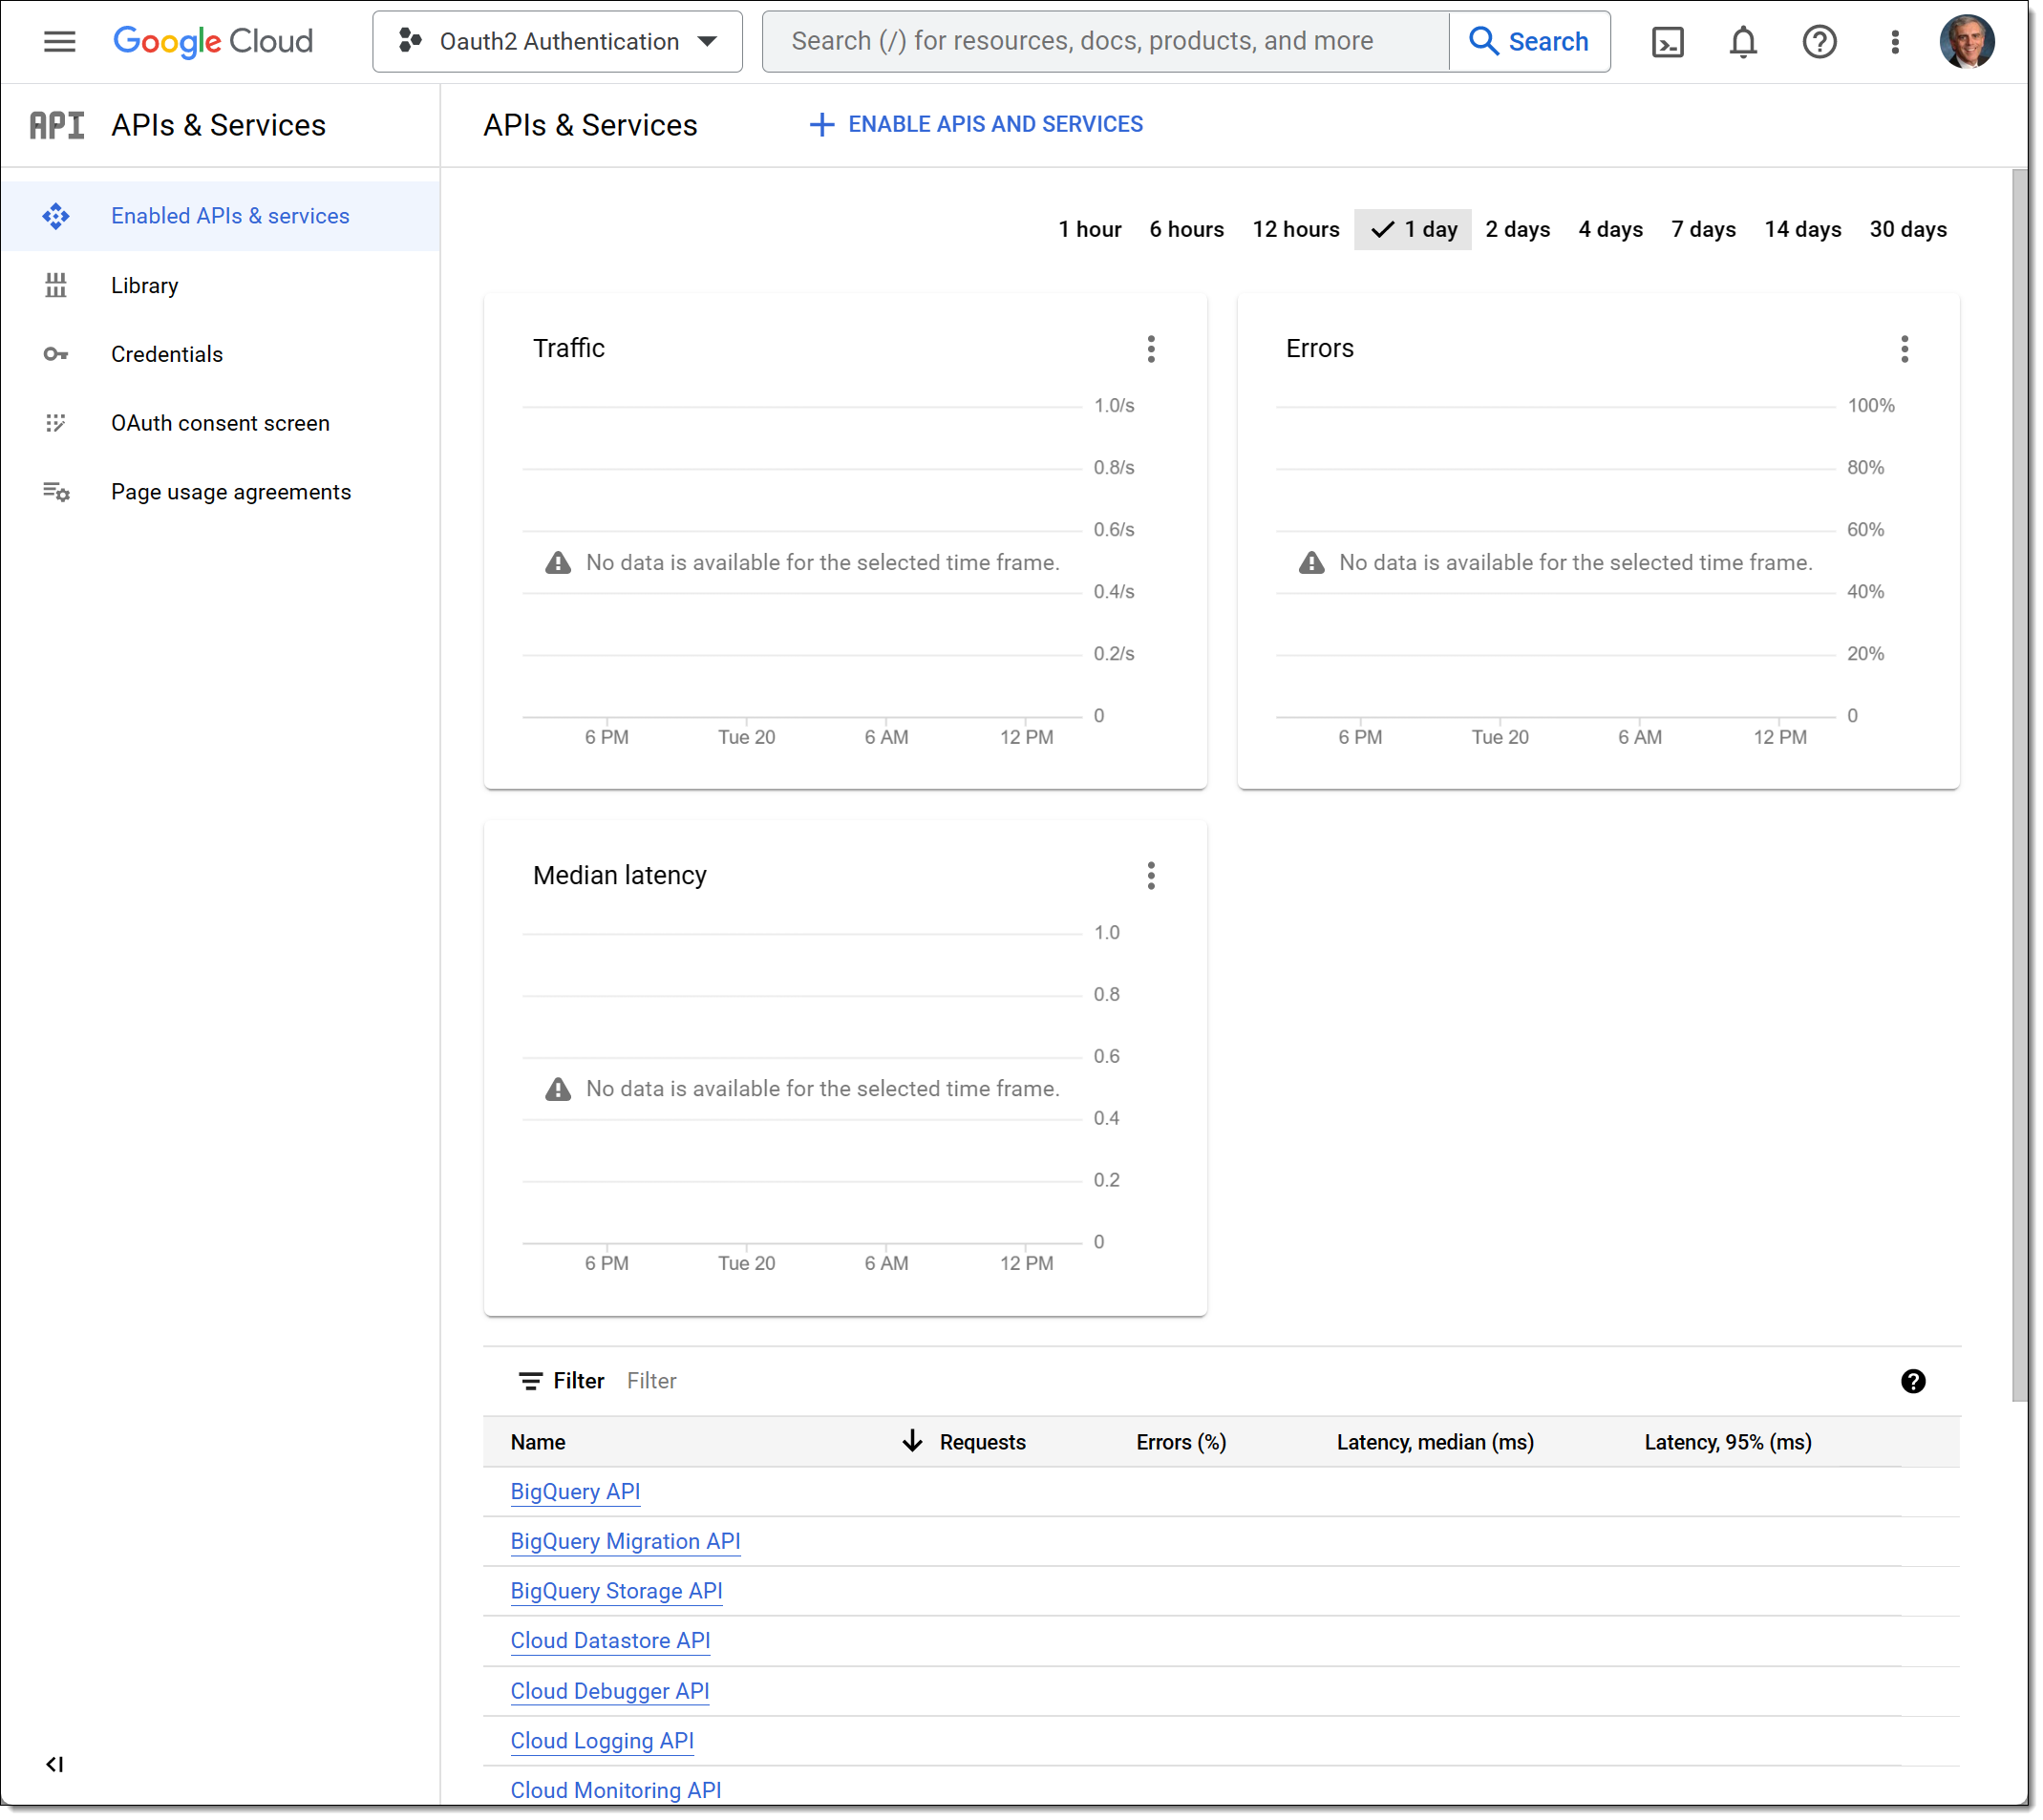Select the 30 days time range
The height and width of the screenshot is (1820, 2043).
pyautogui.click(x=1909, y=229)
